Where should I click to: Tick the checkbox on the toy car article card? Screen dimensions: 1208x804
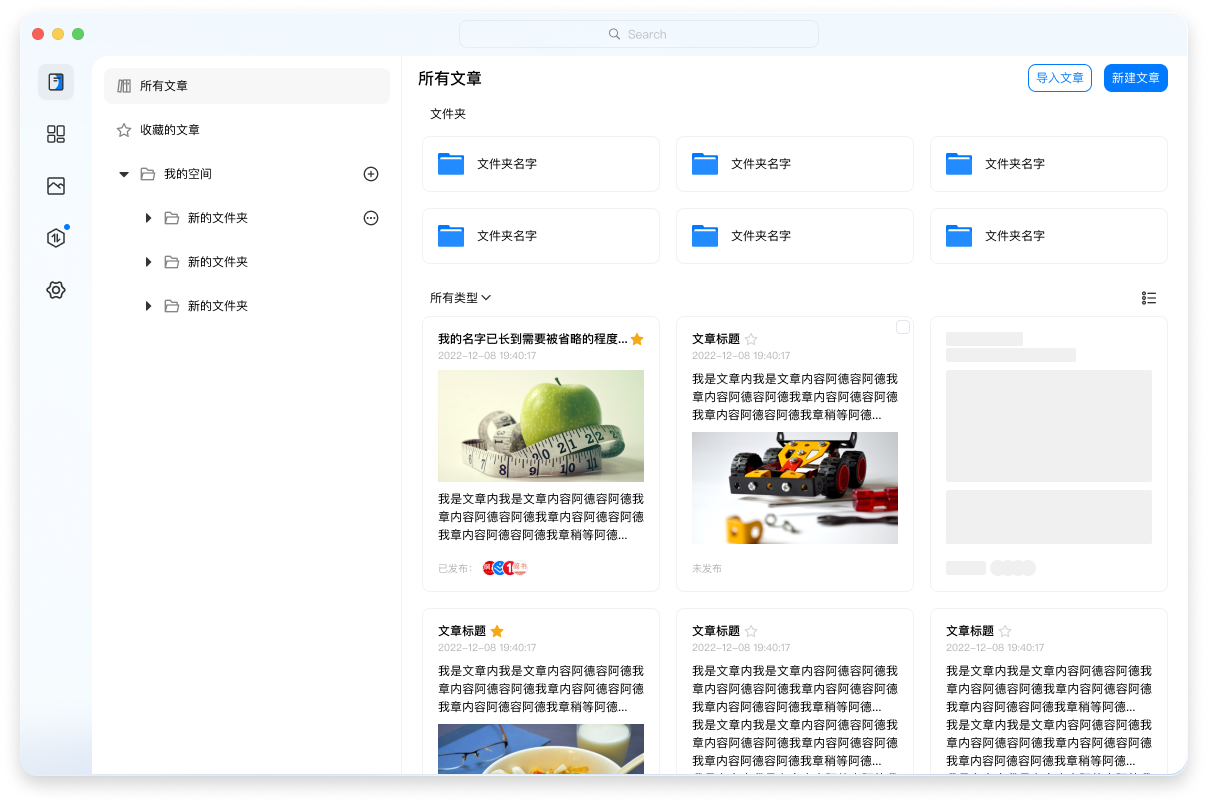tap(903, 327)
